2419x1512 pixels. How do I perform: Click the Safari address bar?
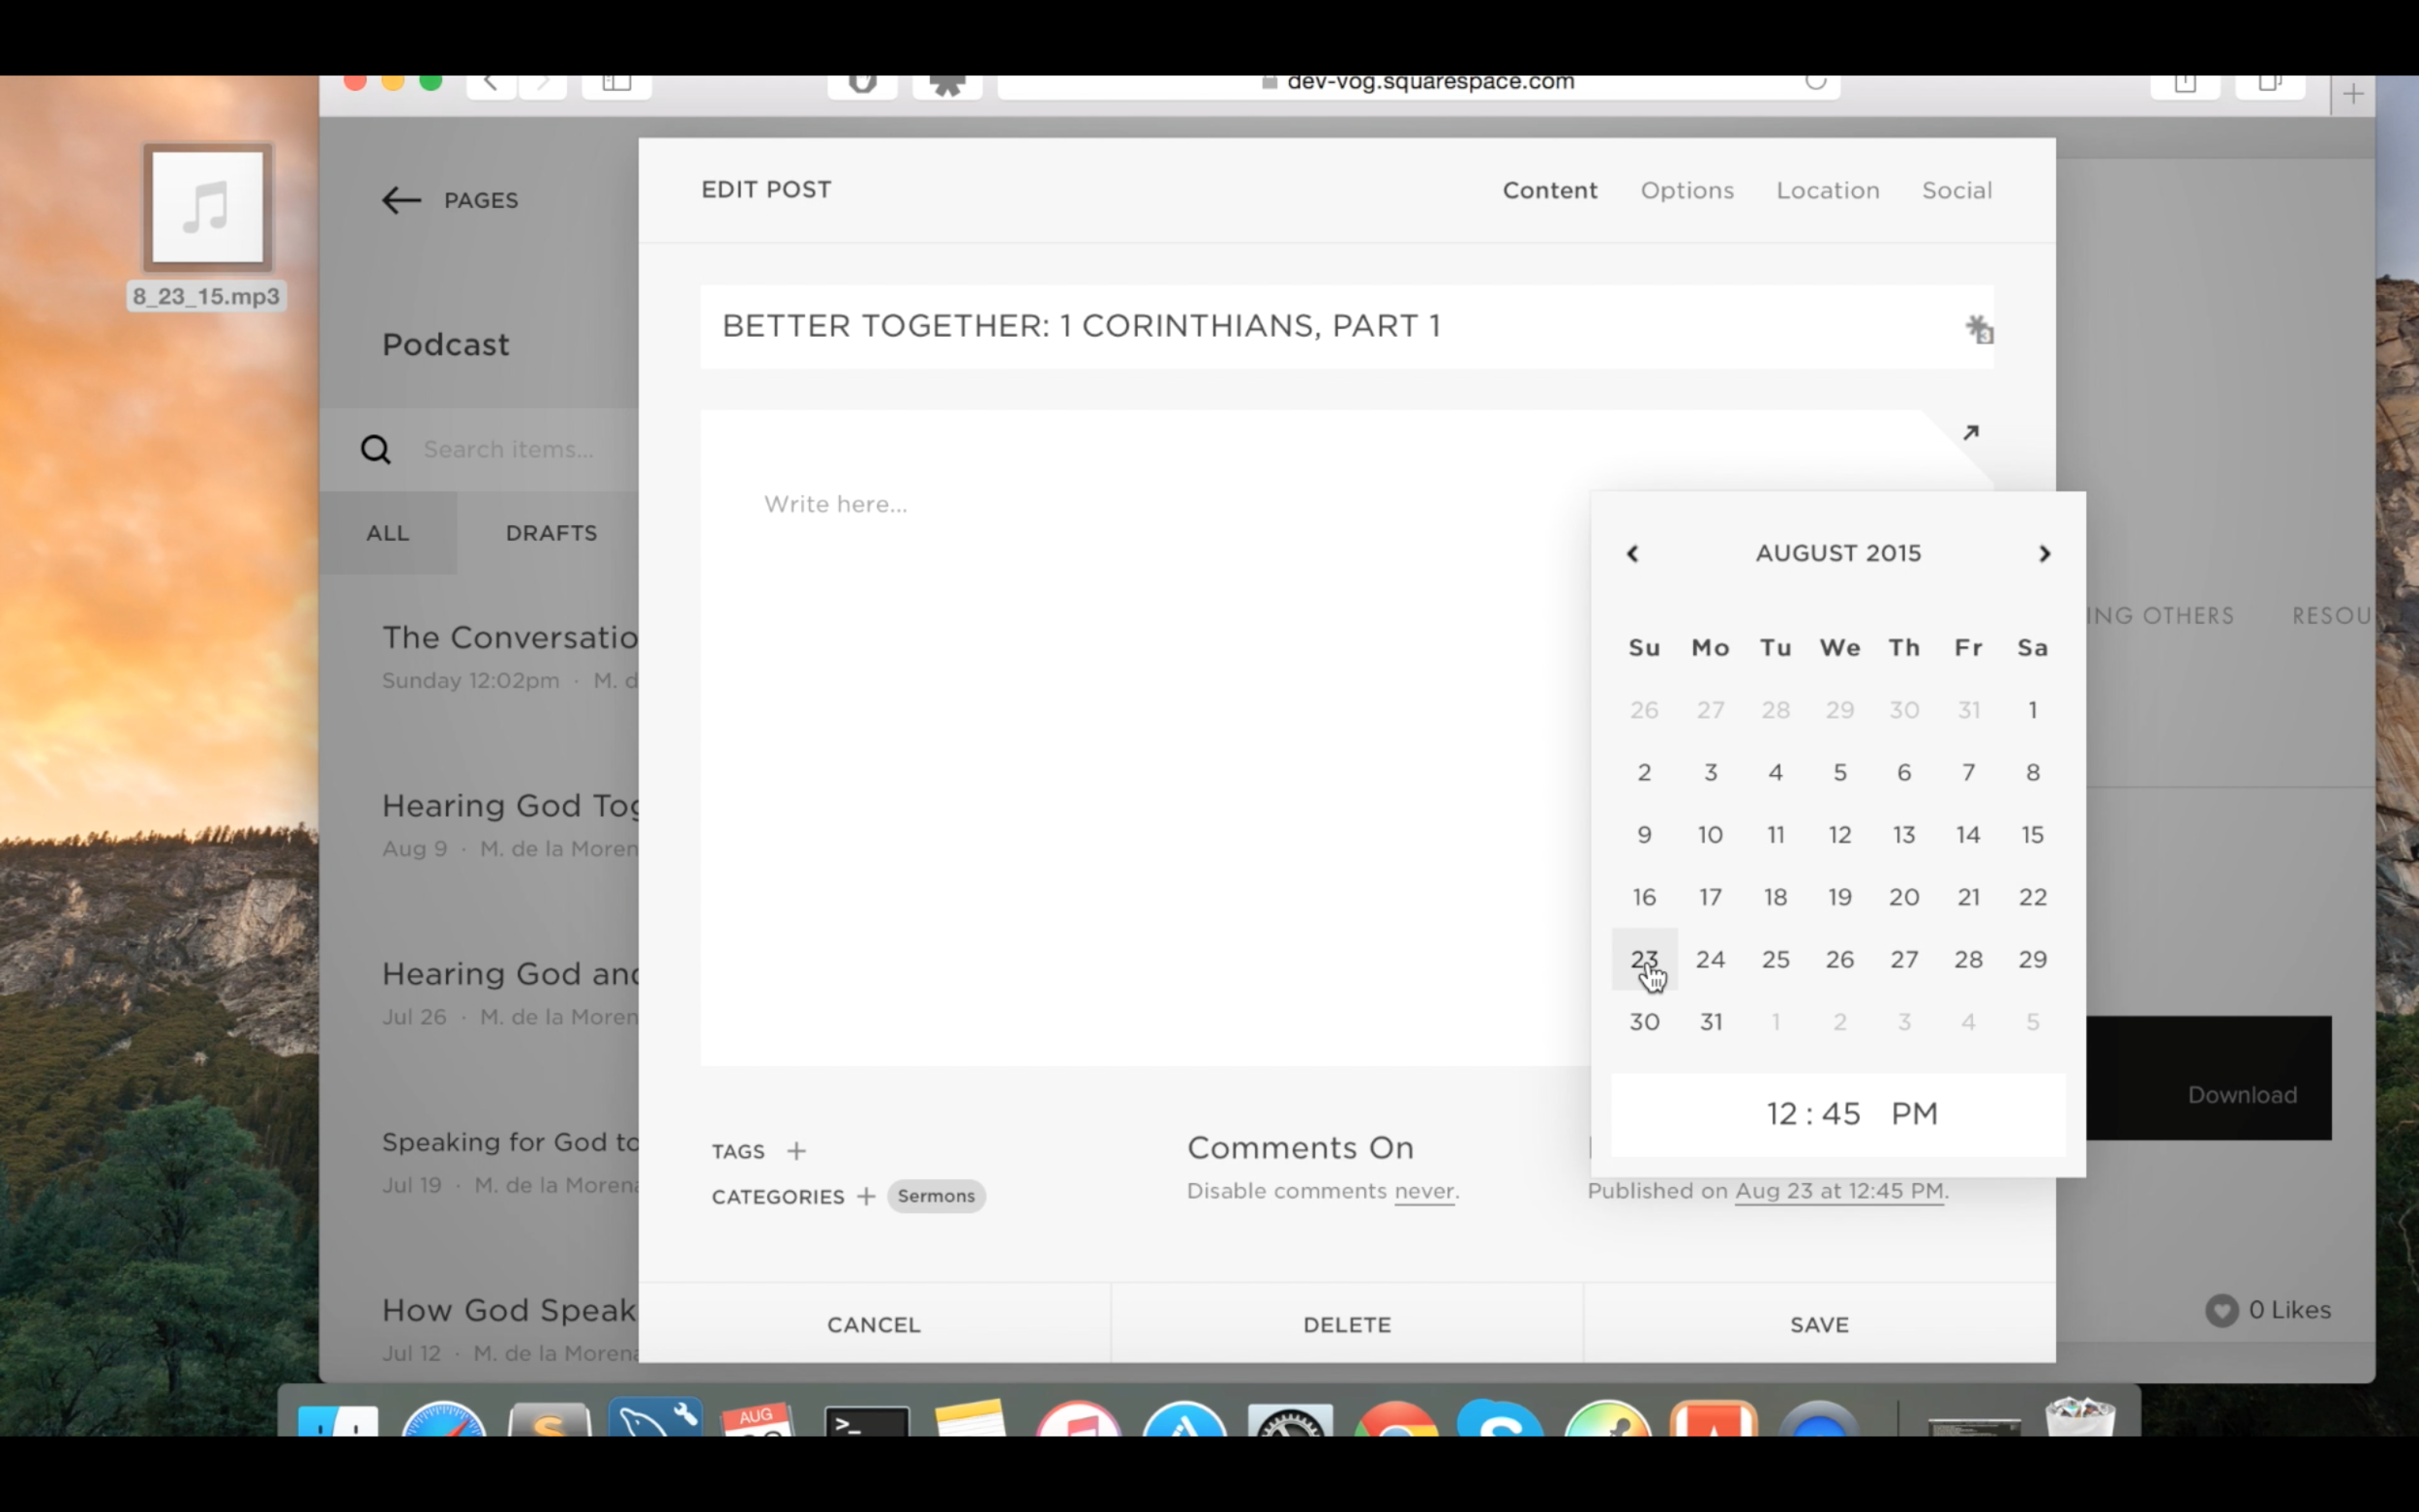pyautogui.click(x=1419, y=84)
